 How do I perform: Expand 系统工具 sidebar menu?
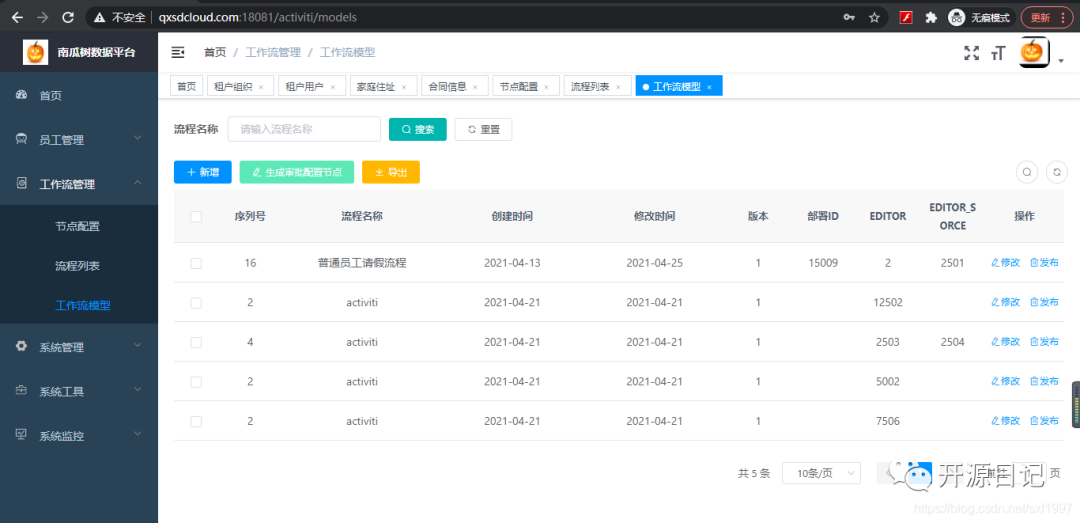(x=79, y=391)
